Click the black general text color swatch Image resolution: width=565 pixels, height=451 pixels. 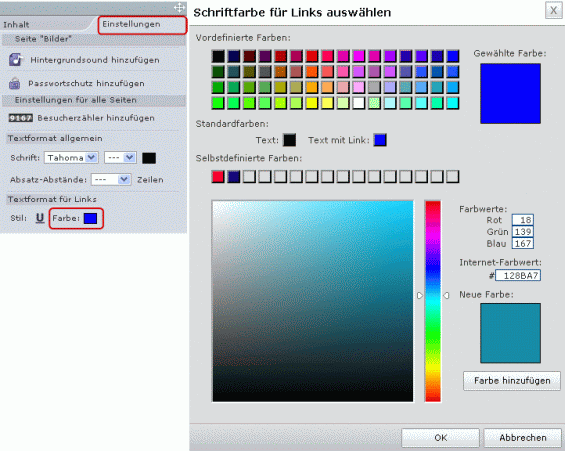tap(149, 158)
